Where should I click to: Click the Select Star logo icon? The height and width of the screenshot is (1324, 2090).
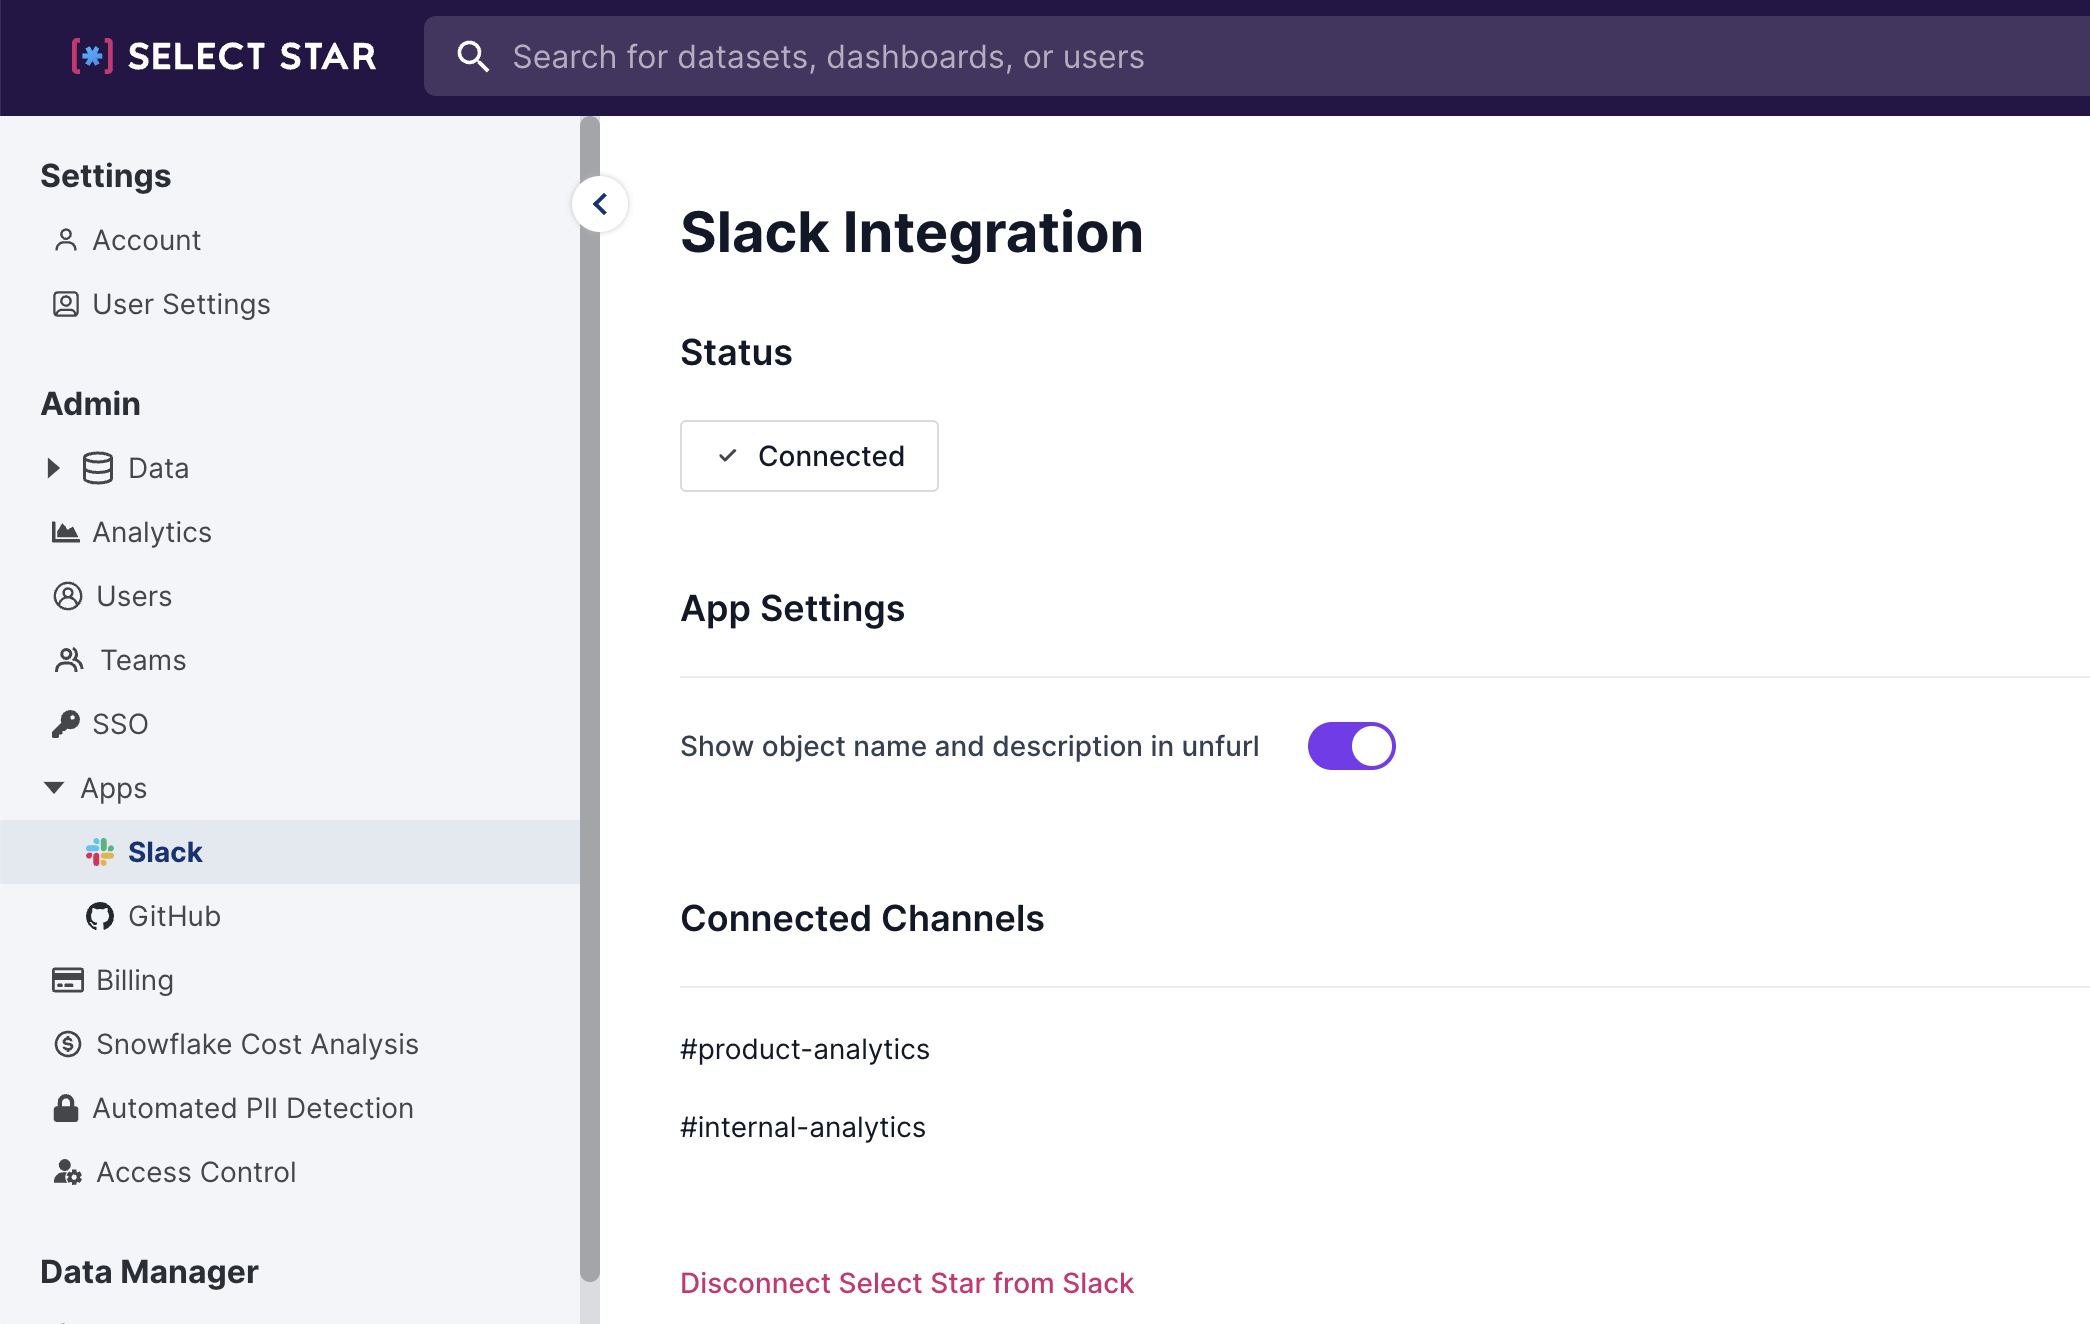pyautogui.click(x=92, y=56)
